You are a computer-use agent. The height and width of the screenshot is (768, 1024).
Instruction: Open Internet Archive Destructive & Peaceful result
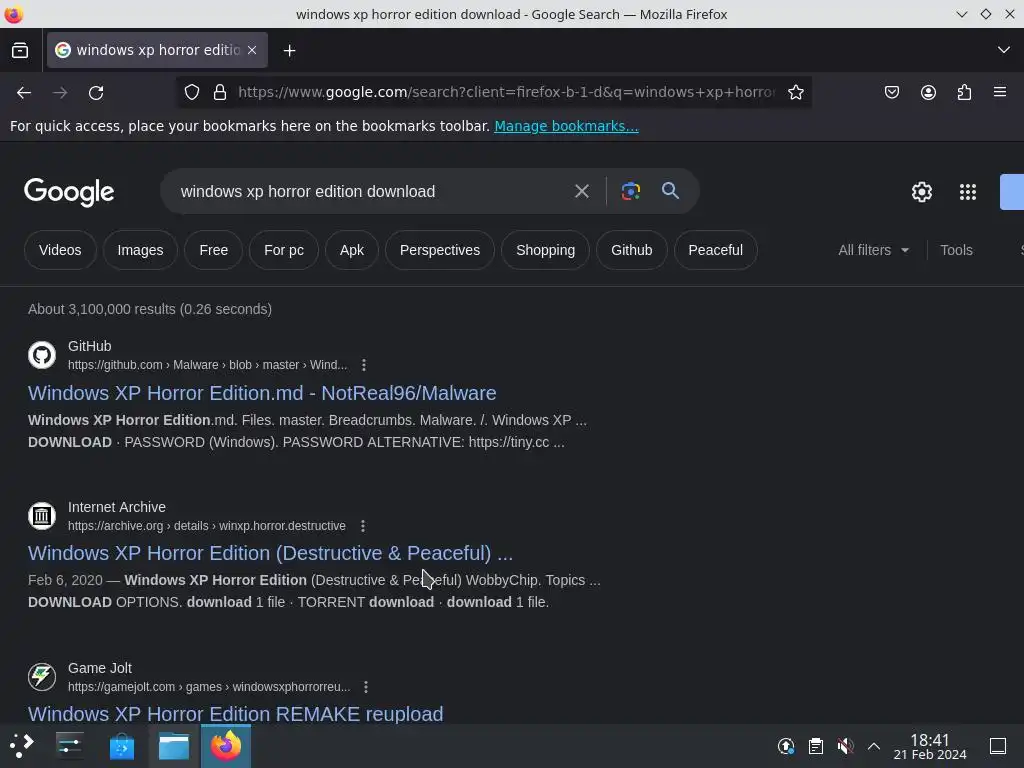(270, 553)
